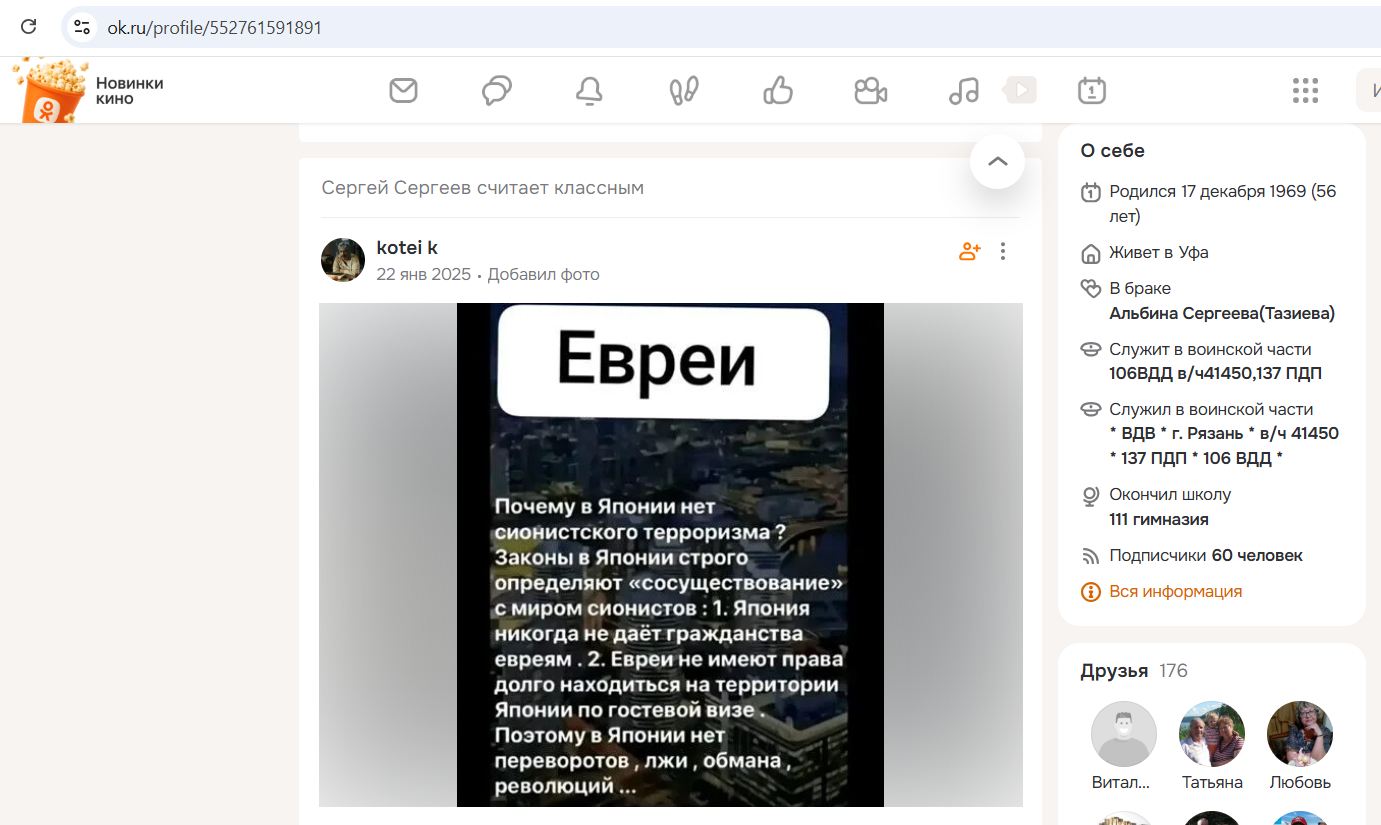Open Notifications bell icon
The width and height of the screenshot is (1381, 825).
589,91
